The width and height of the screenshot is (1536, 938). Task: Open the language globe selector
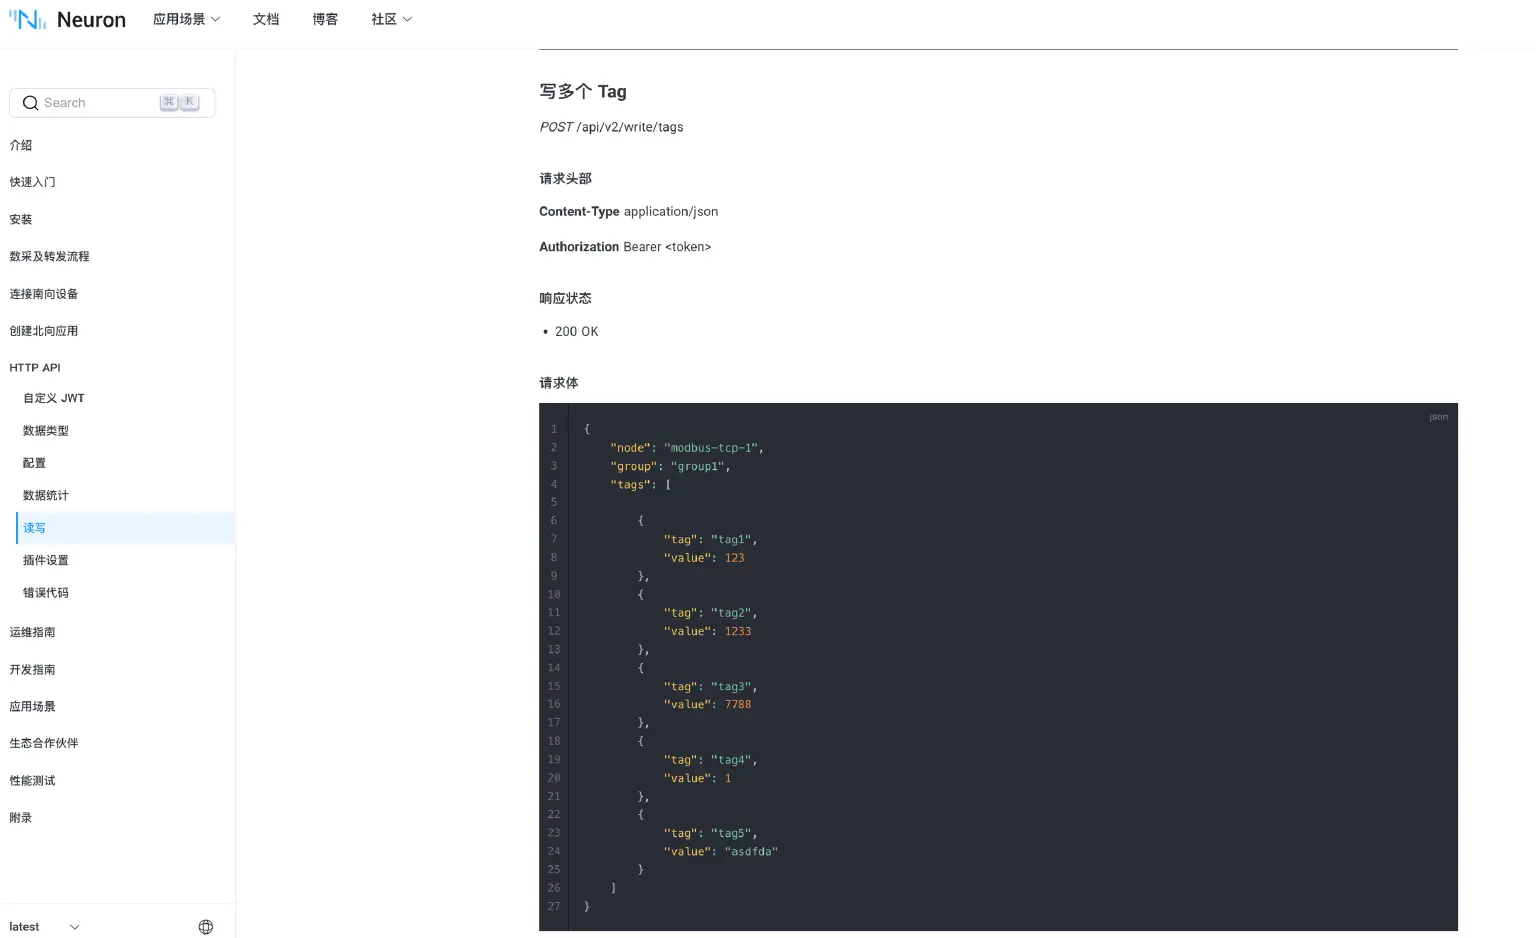tap(206, 926)
